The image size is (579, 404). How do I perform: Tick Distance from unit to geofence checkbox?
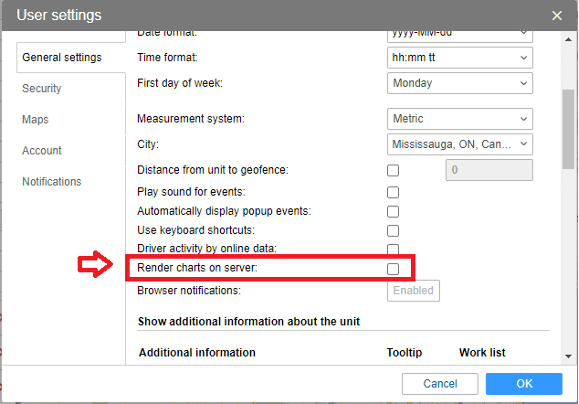(x=393, y=170)
